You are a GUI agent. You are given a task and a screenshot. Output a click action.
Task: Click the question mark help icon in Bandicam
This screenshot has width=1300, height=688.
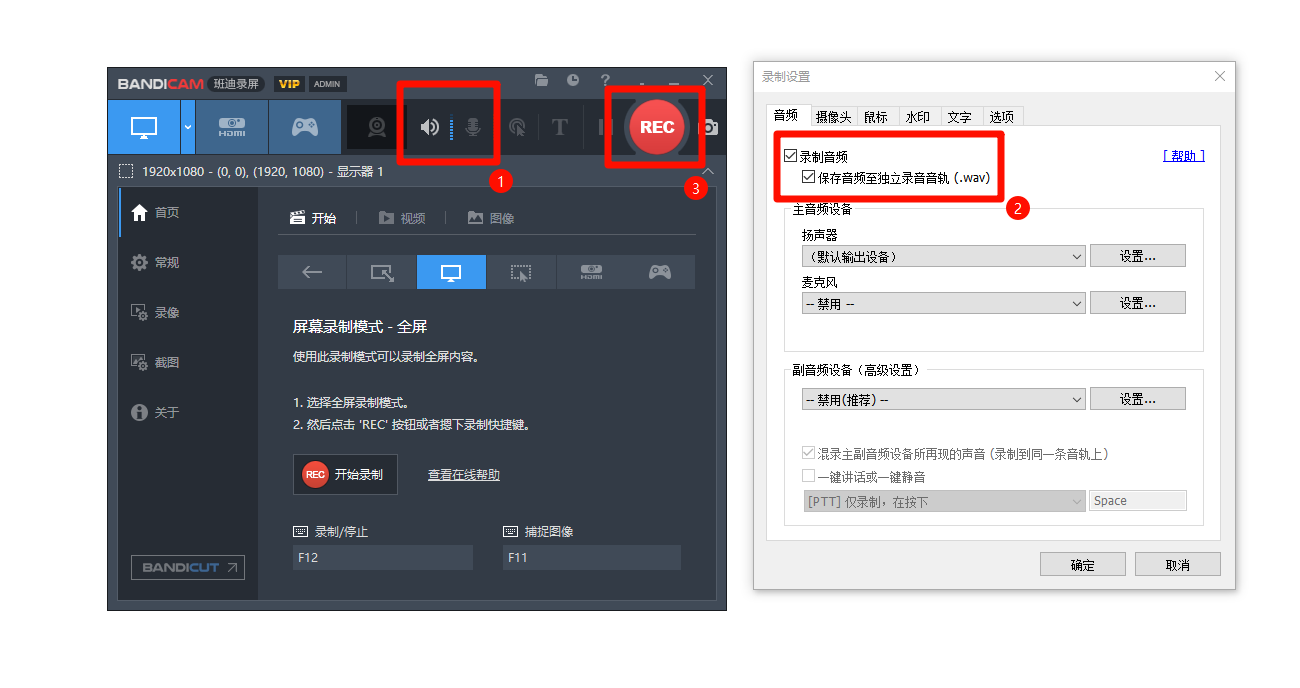(x=604, y=80)
